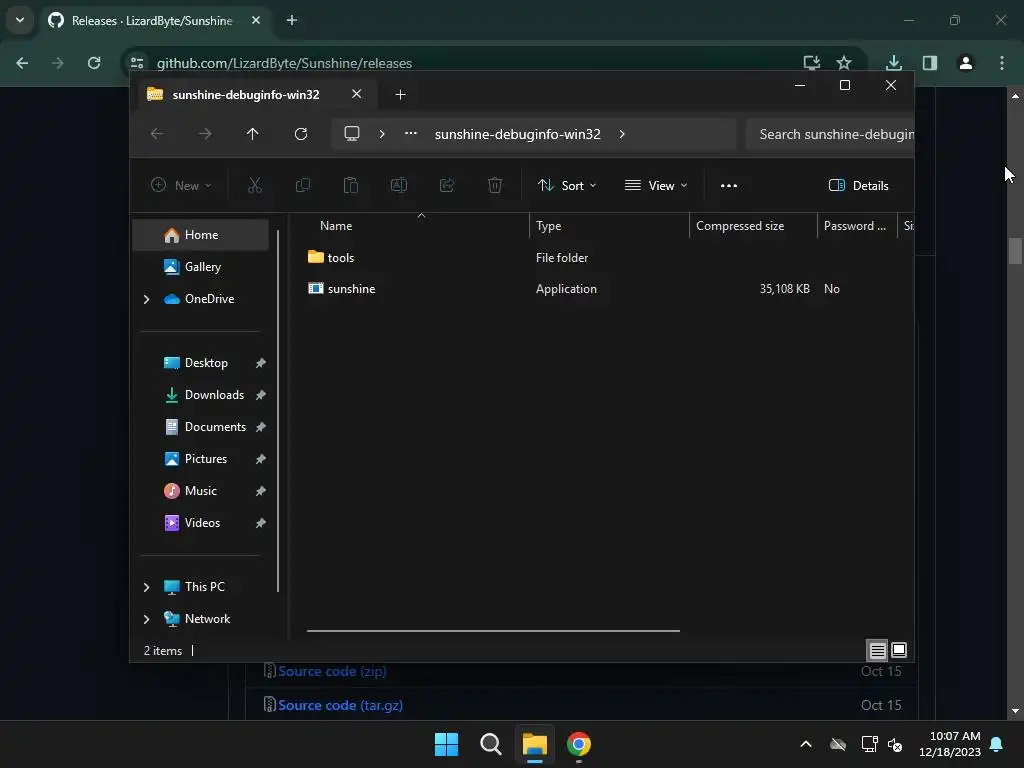Open Music in navigation pane
The height and width of the screenshot is (768, 1024).
point(200,491)
